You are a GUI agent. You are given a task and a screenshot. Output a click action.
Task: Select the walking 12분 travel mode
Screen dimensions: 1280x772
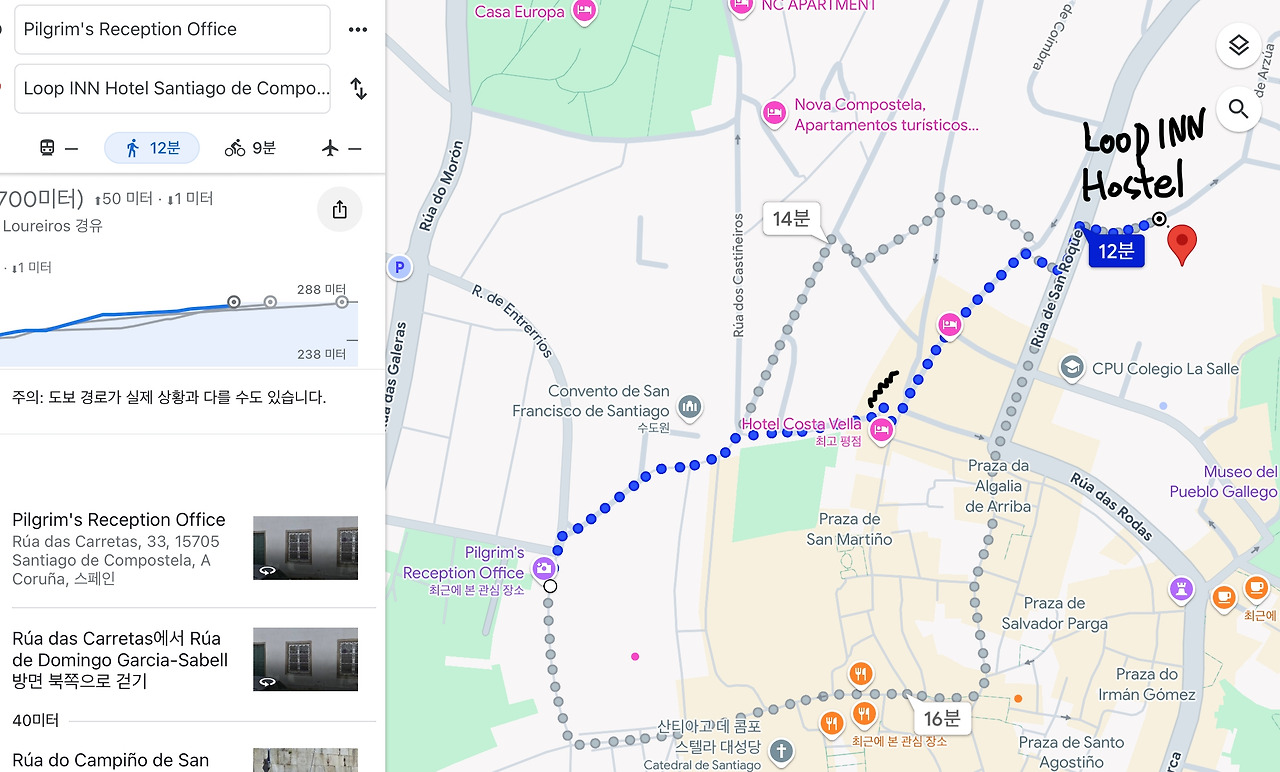pyautogui.click(x=152, y=148)
